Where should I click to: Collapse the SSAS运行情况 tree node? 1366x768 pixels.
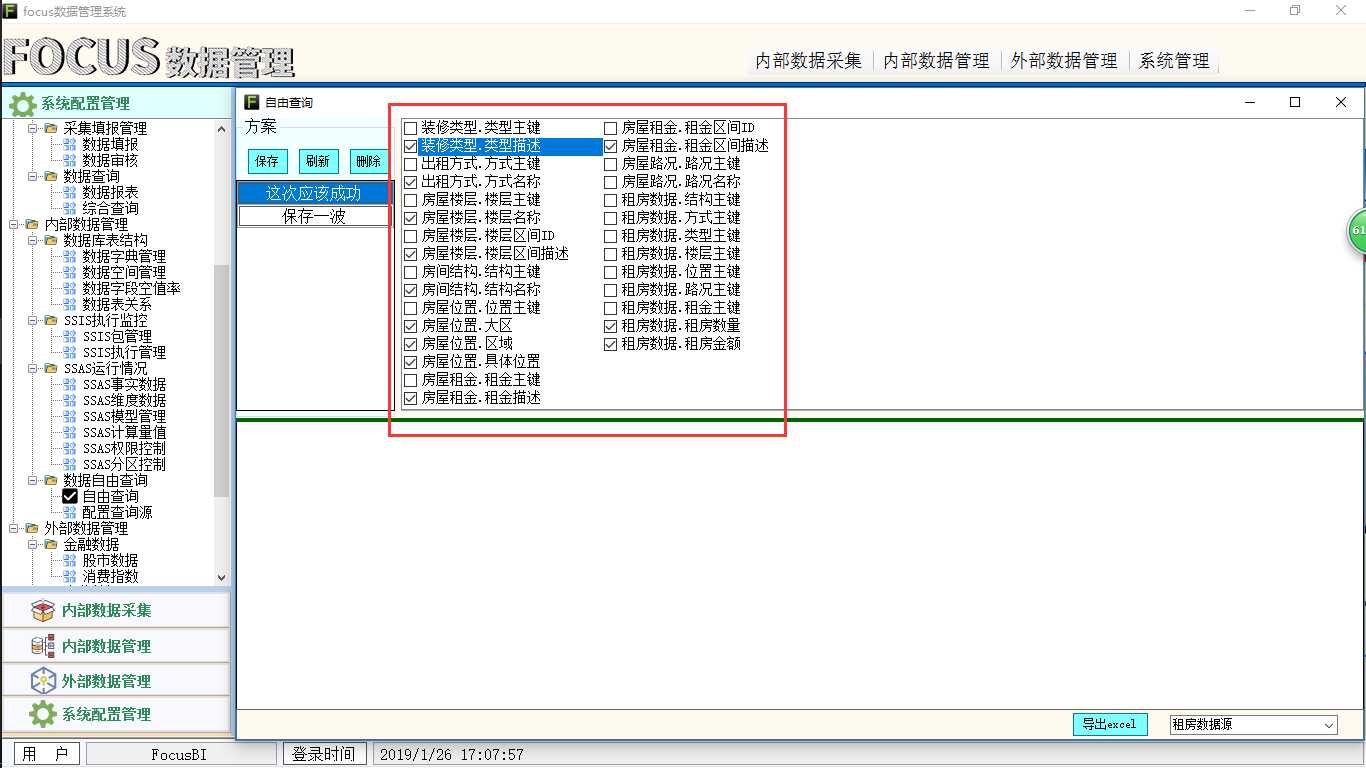tap(32, 368)
